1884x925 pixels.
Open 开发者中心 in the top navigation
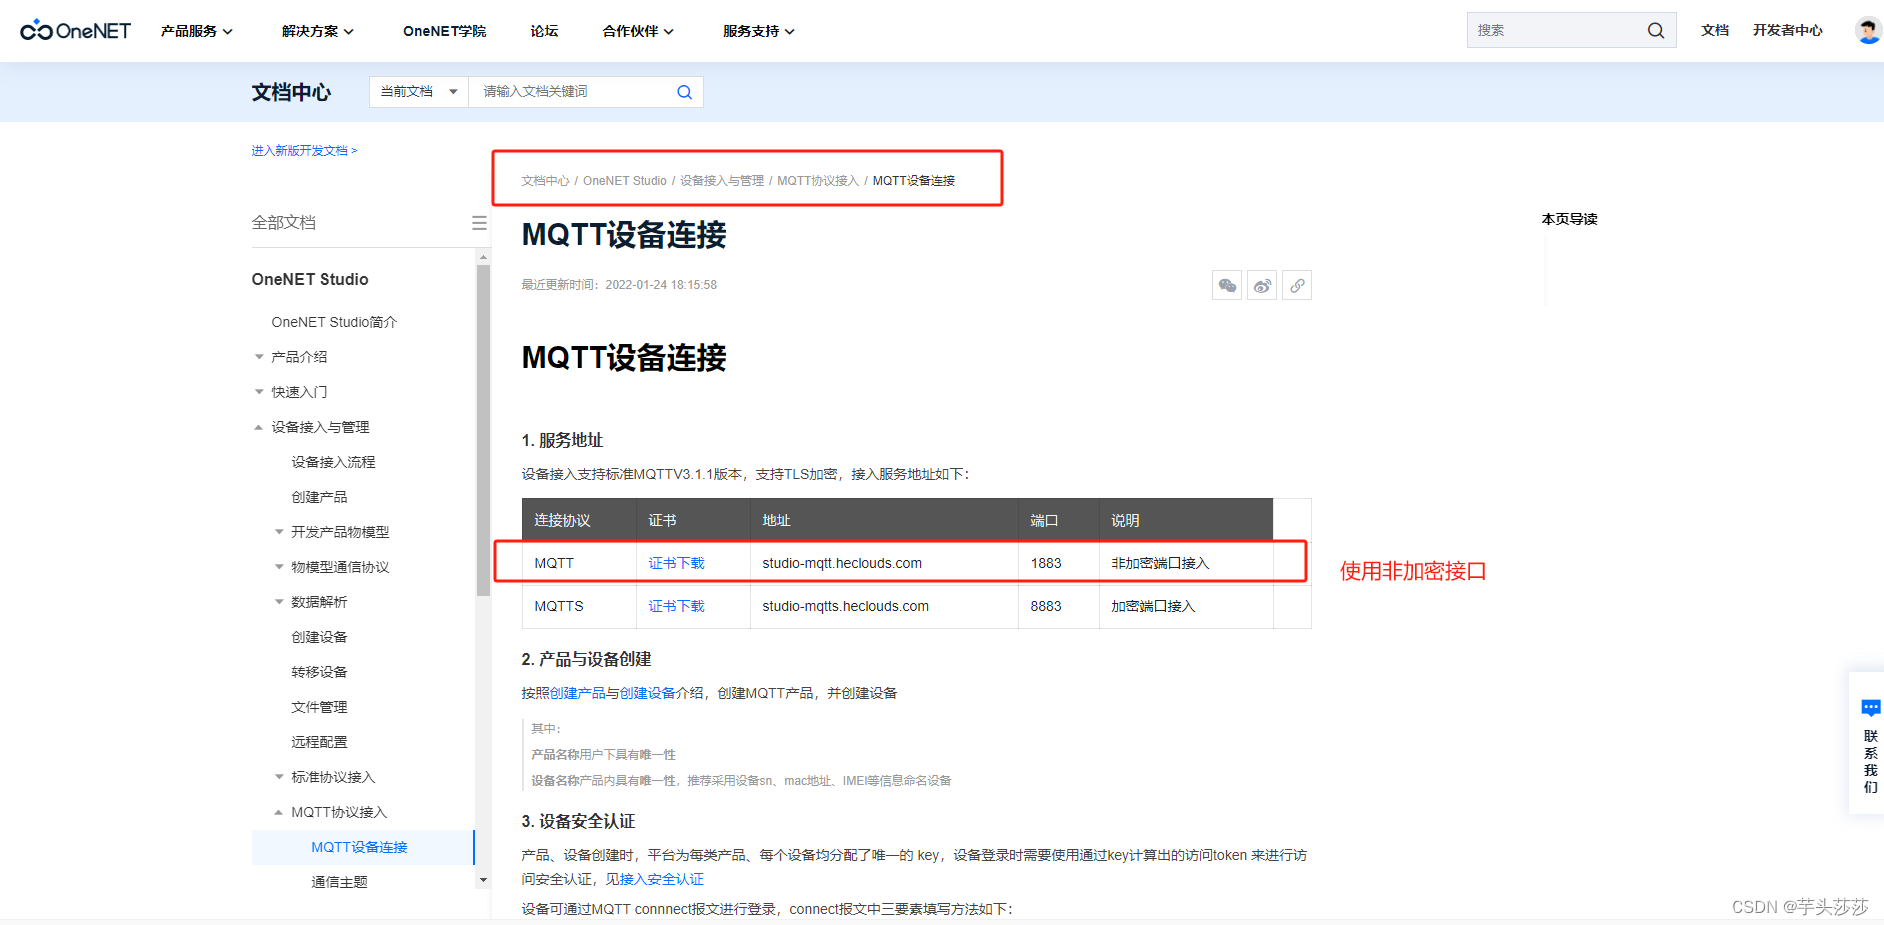tap(1788, 30)
